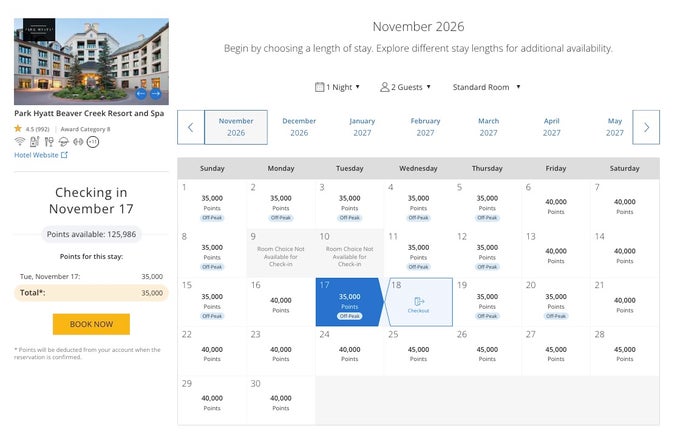Advance months with right chevron arrow

click(646, 127)
